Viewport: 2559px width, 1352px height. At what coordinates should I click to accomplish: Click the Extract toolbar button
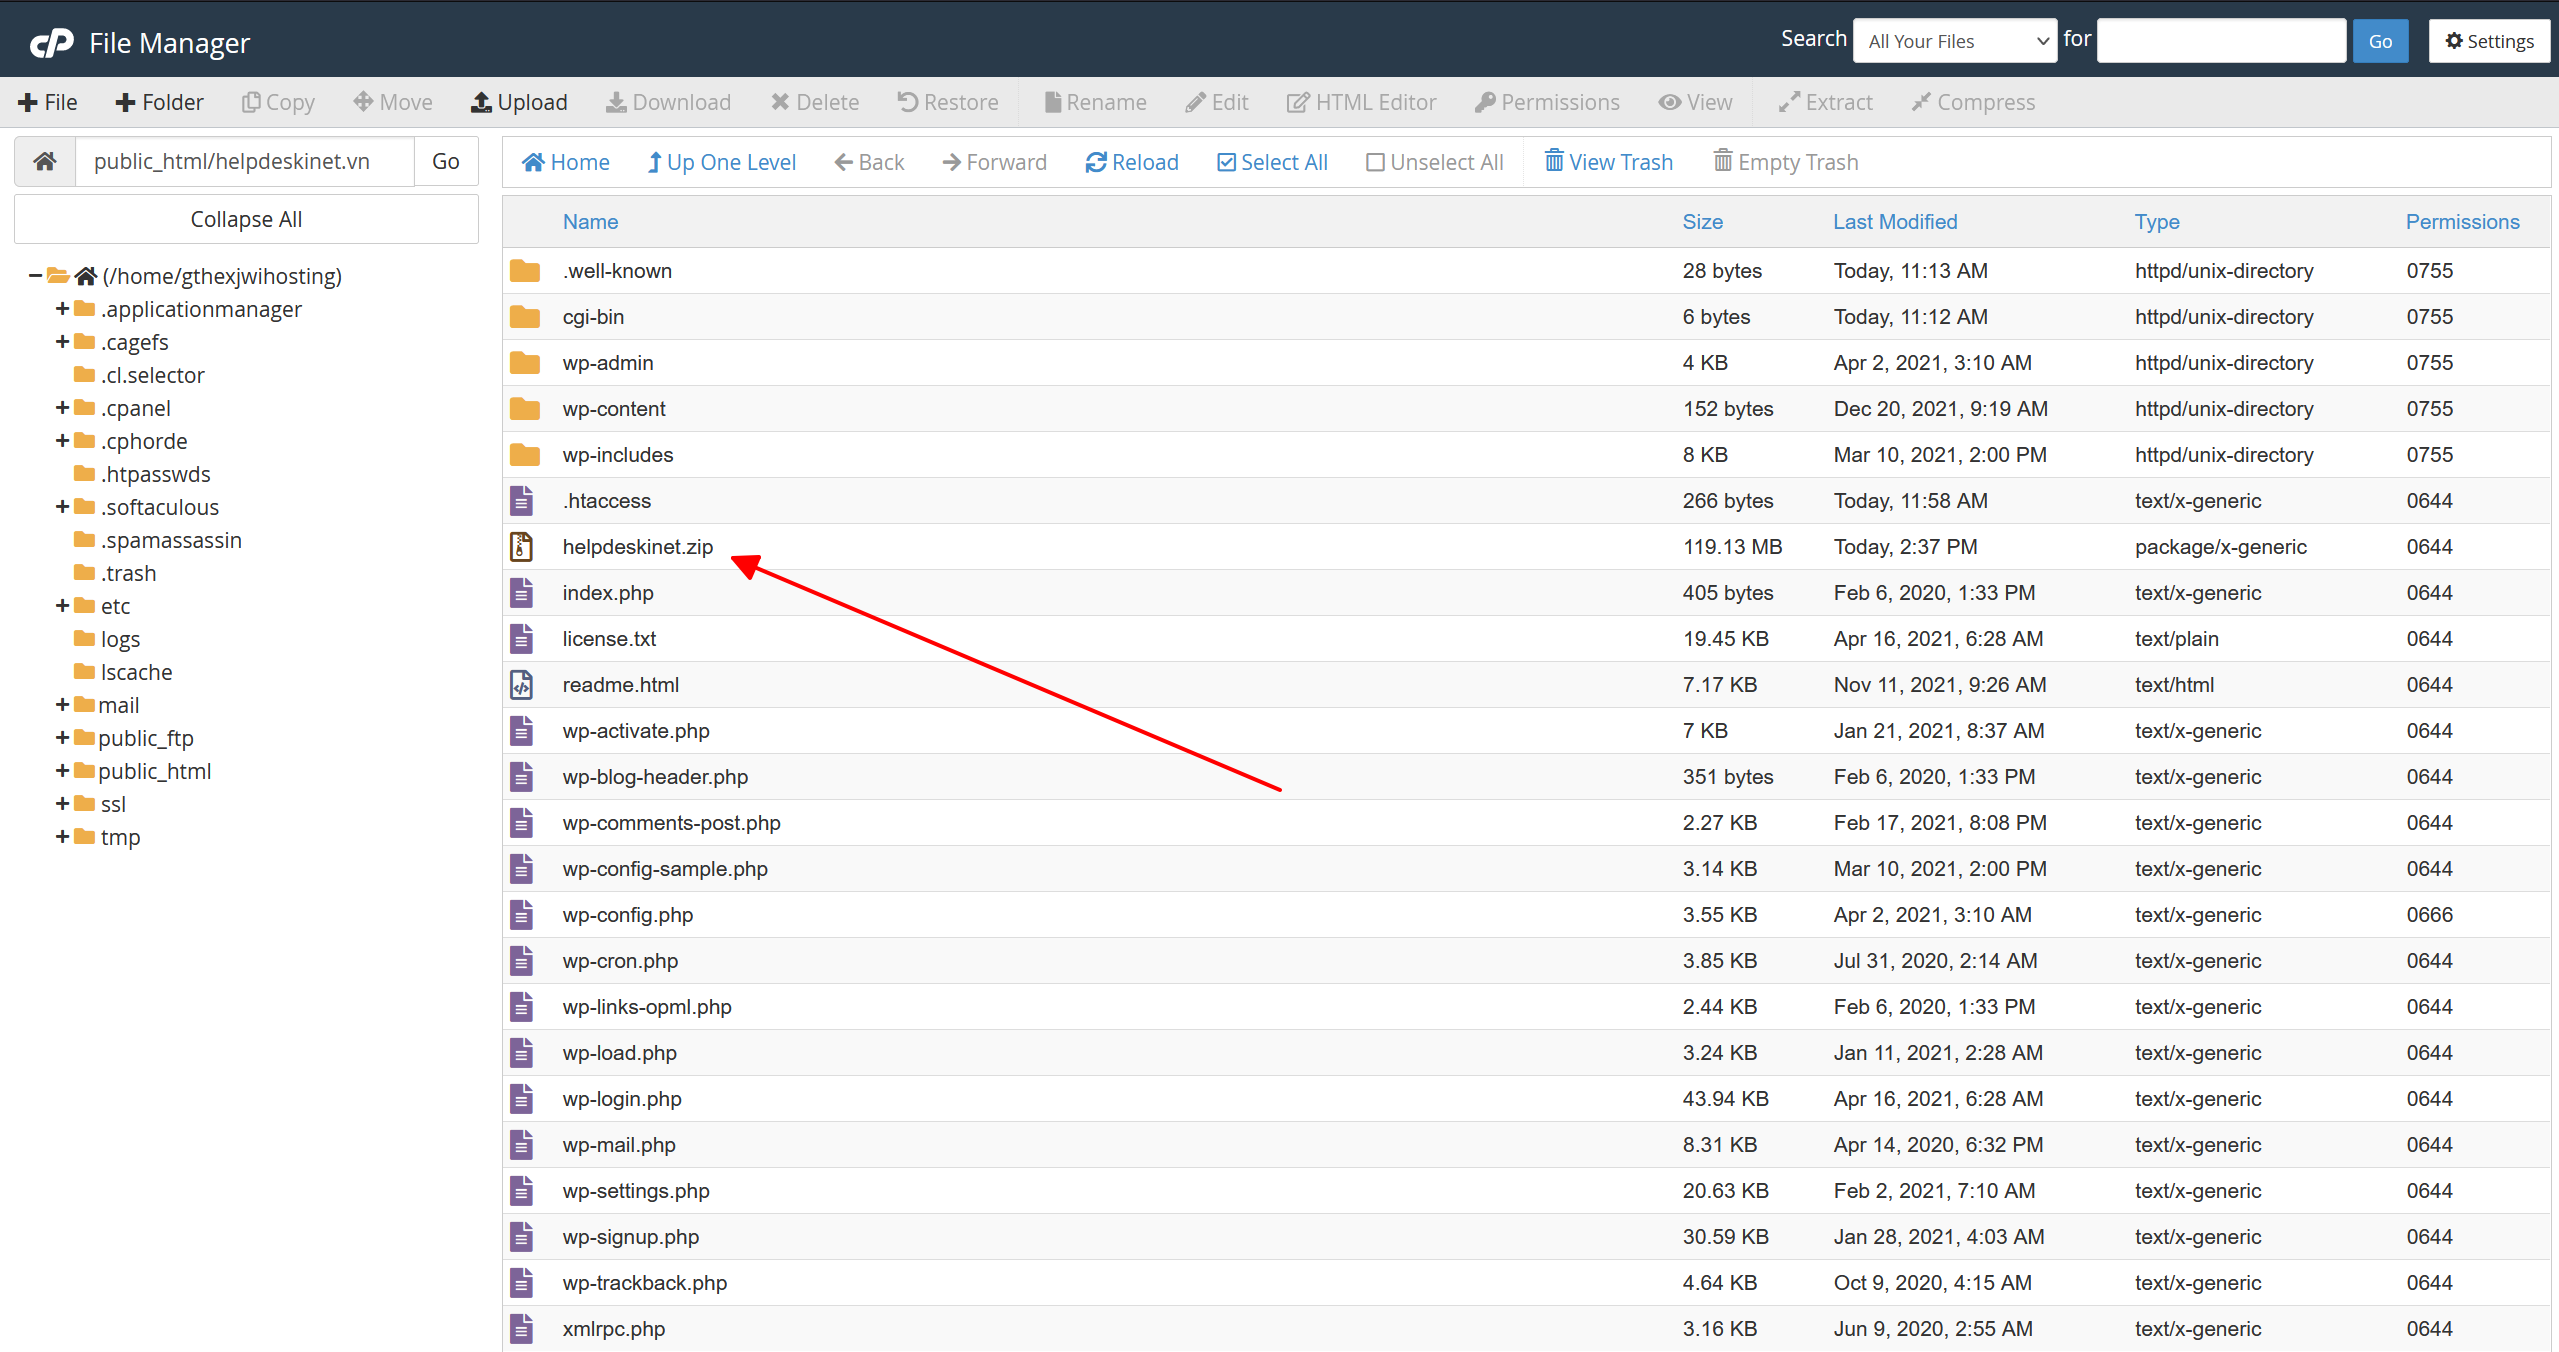pyautogui.click(x=1825, y=102)
